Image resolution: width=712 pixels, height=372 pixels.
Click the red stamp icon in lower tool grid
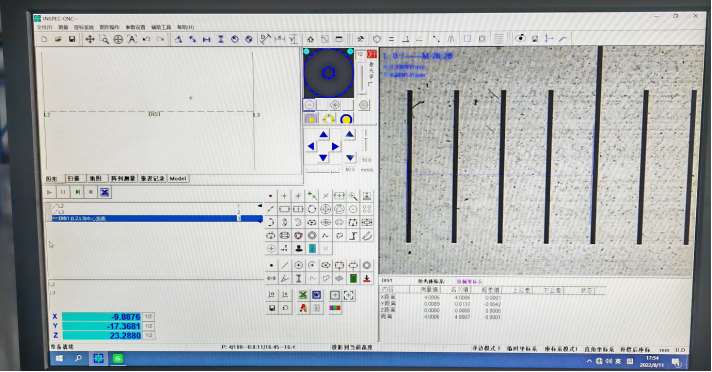point(367,278)
